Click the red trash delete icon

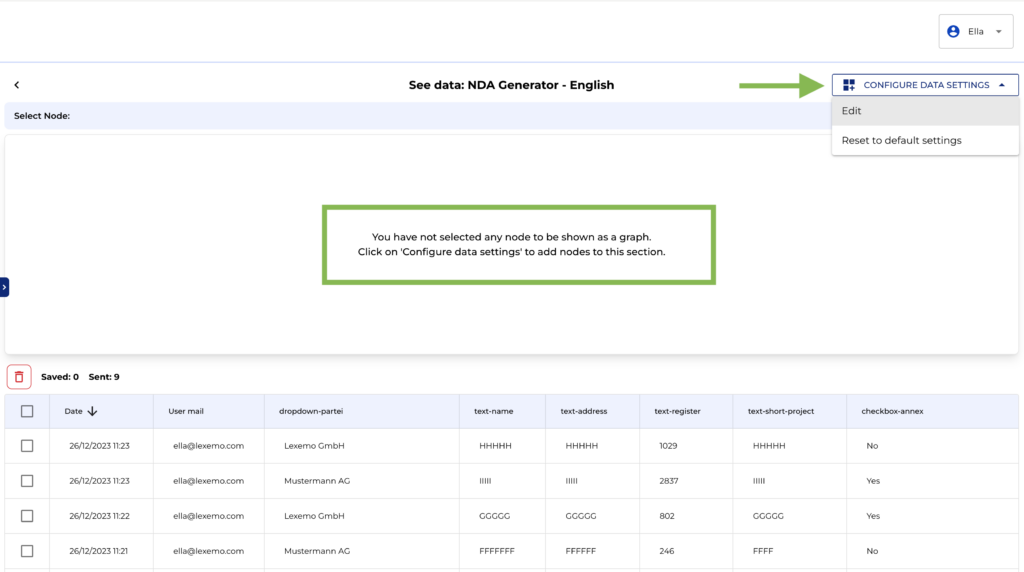(x=19, y=377)
